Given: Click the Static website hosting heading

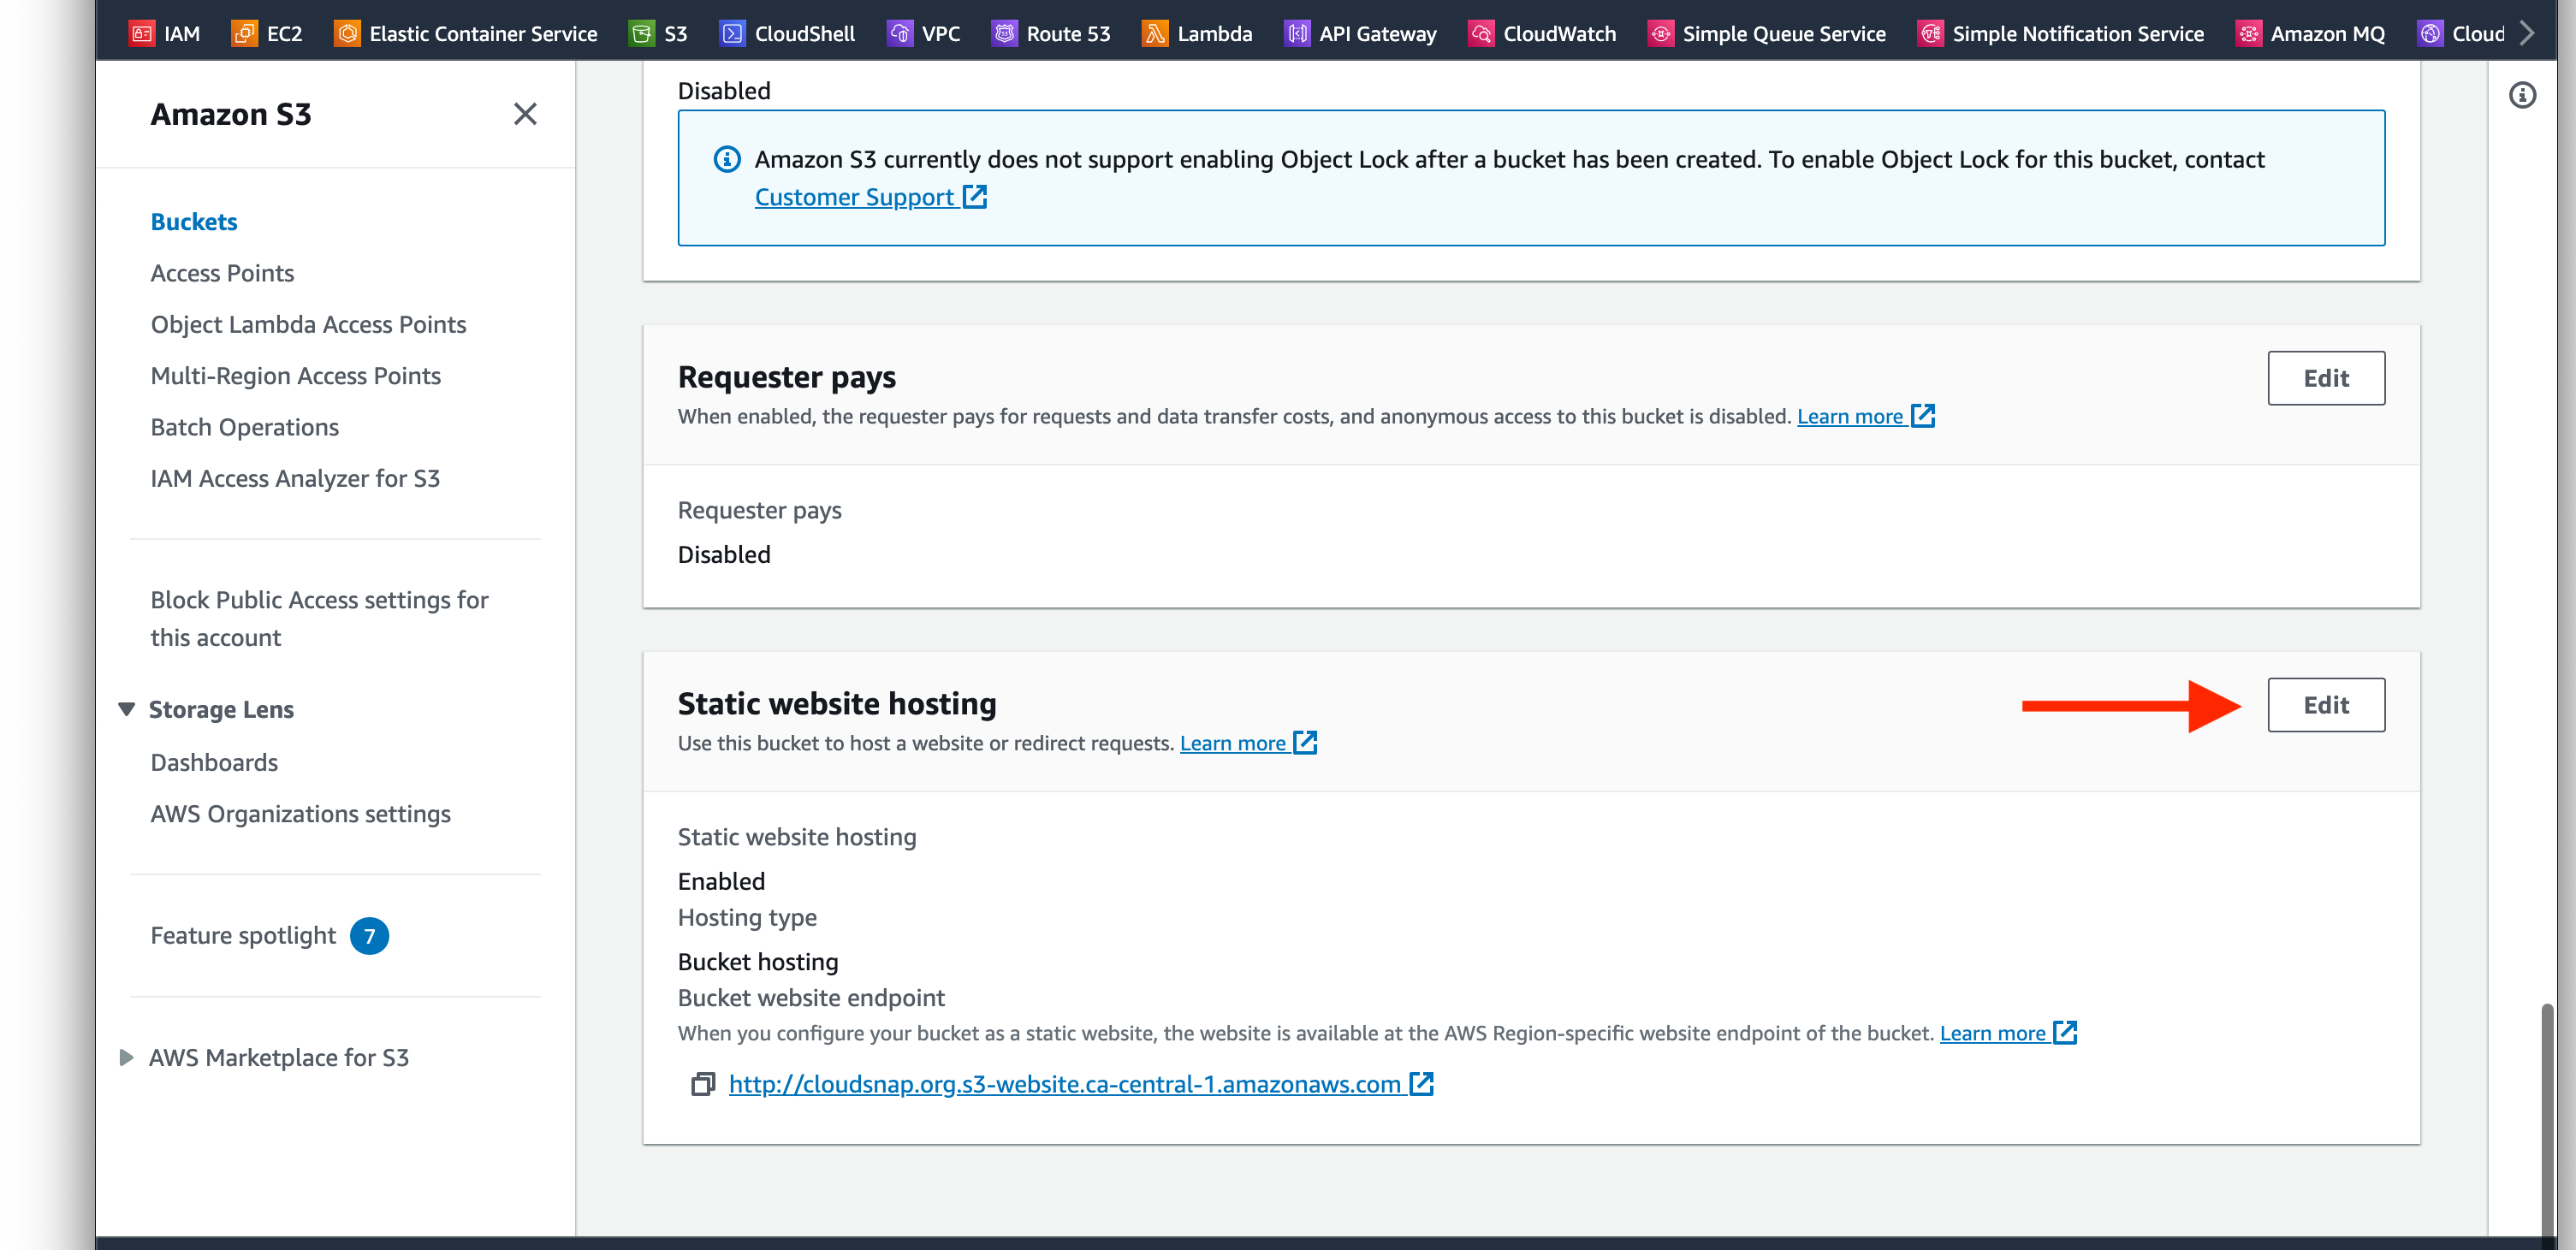Looking at the screenshot, I should [837, 703].
